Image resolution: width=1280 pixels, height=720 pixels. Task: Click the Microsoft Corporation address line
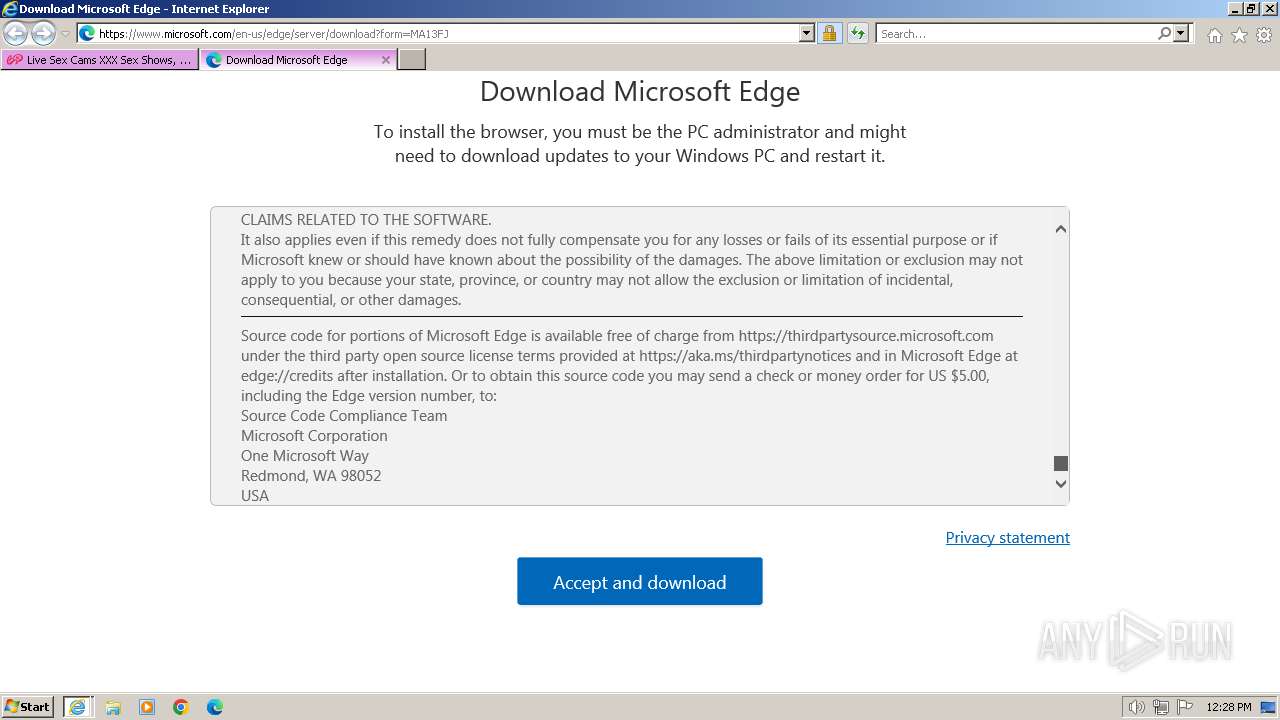click(314, 435)
